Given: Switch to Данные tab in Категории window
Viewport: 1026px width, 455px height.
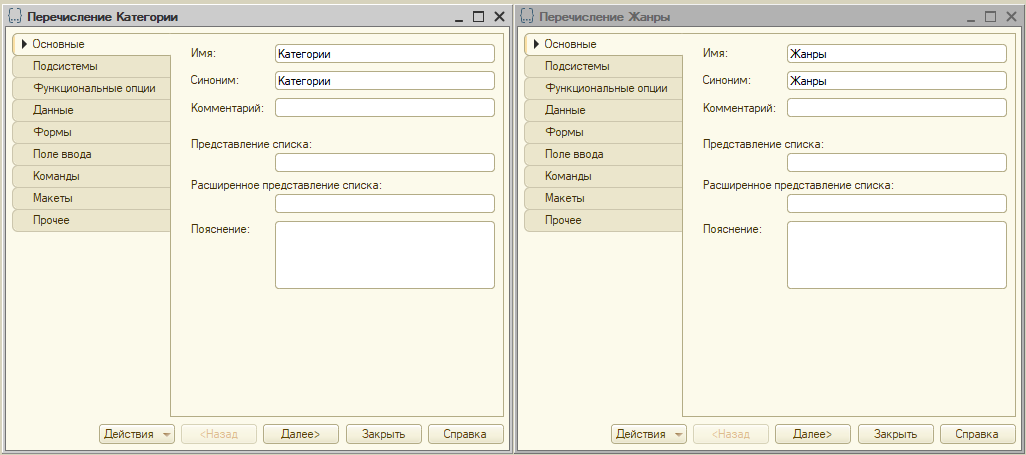Looking at the screenshot, I should [92, 111].
